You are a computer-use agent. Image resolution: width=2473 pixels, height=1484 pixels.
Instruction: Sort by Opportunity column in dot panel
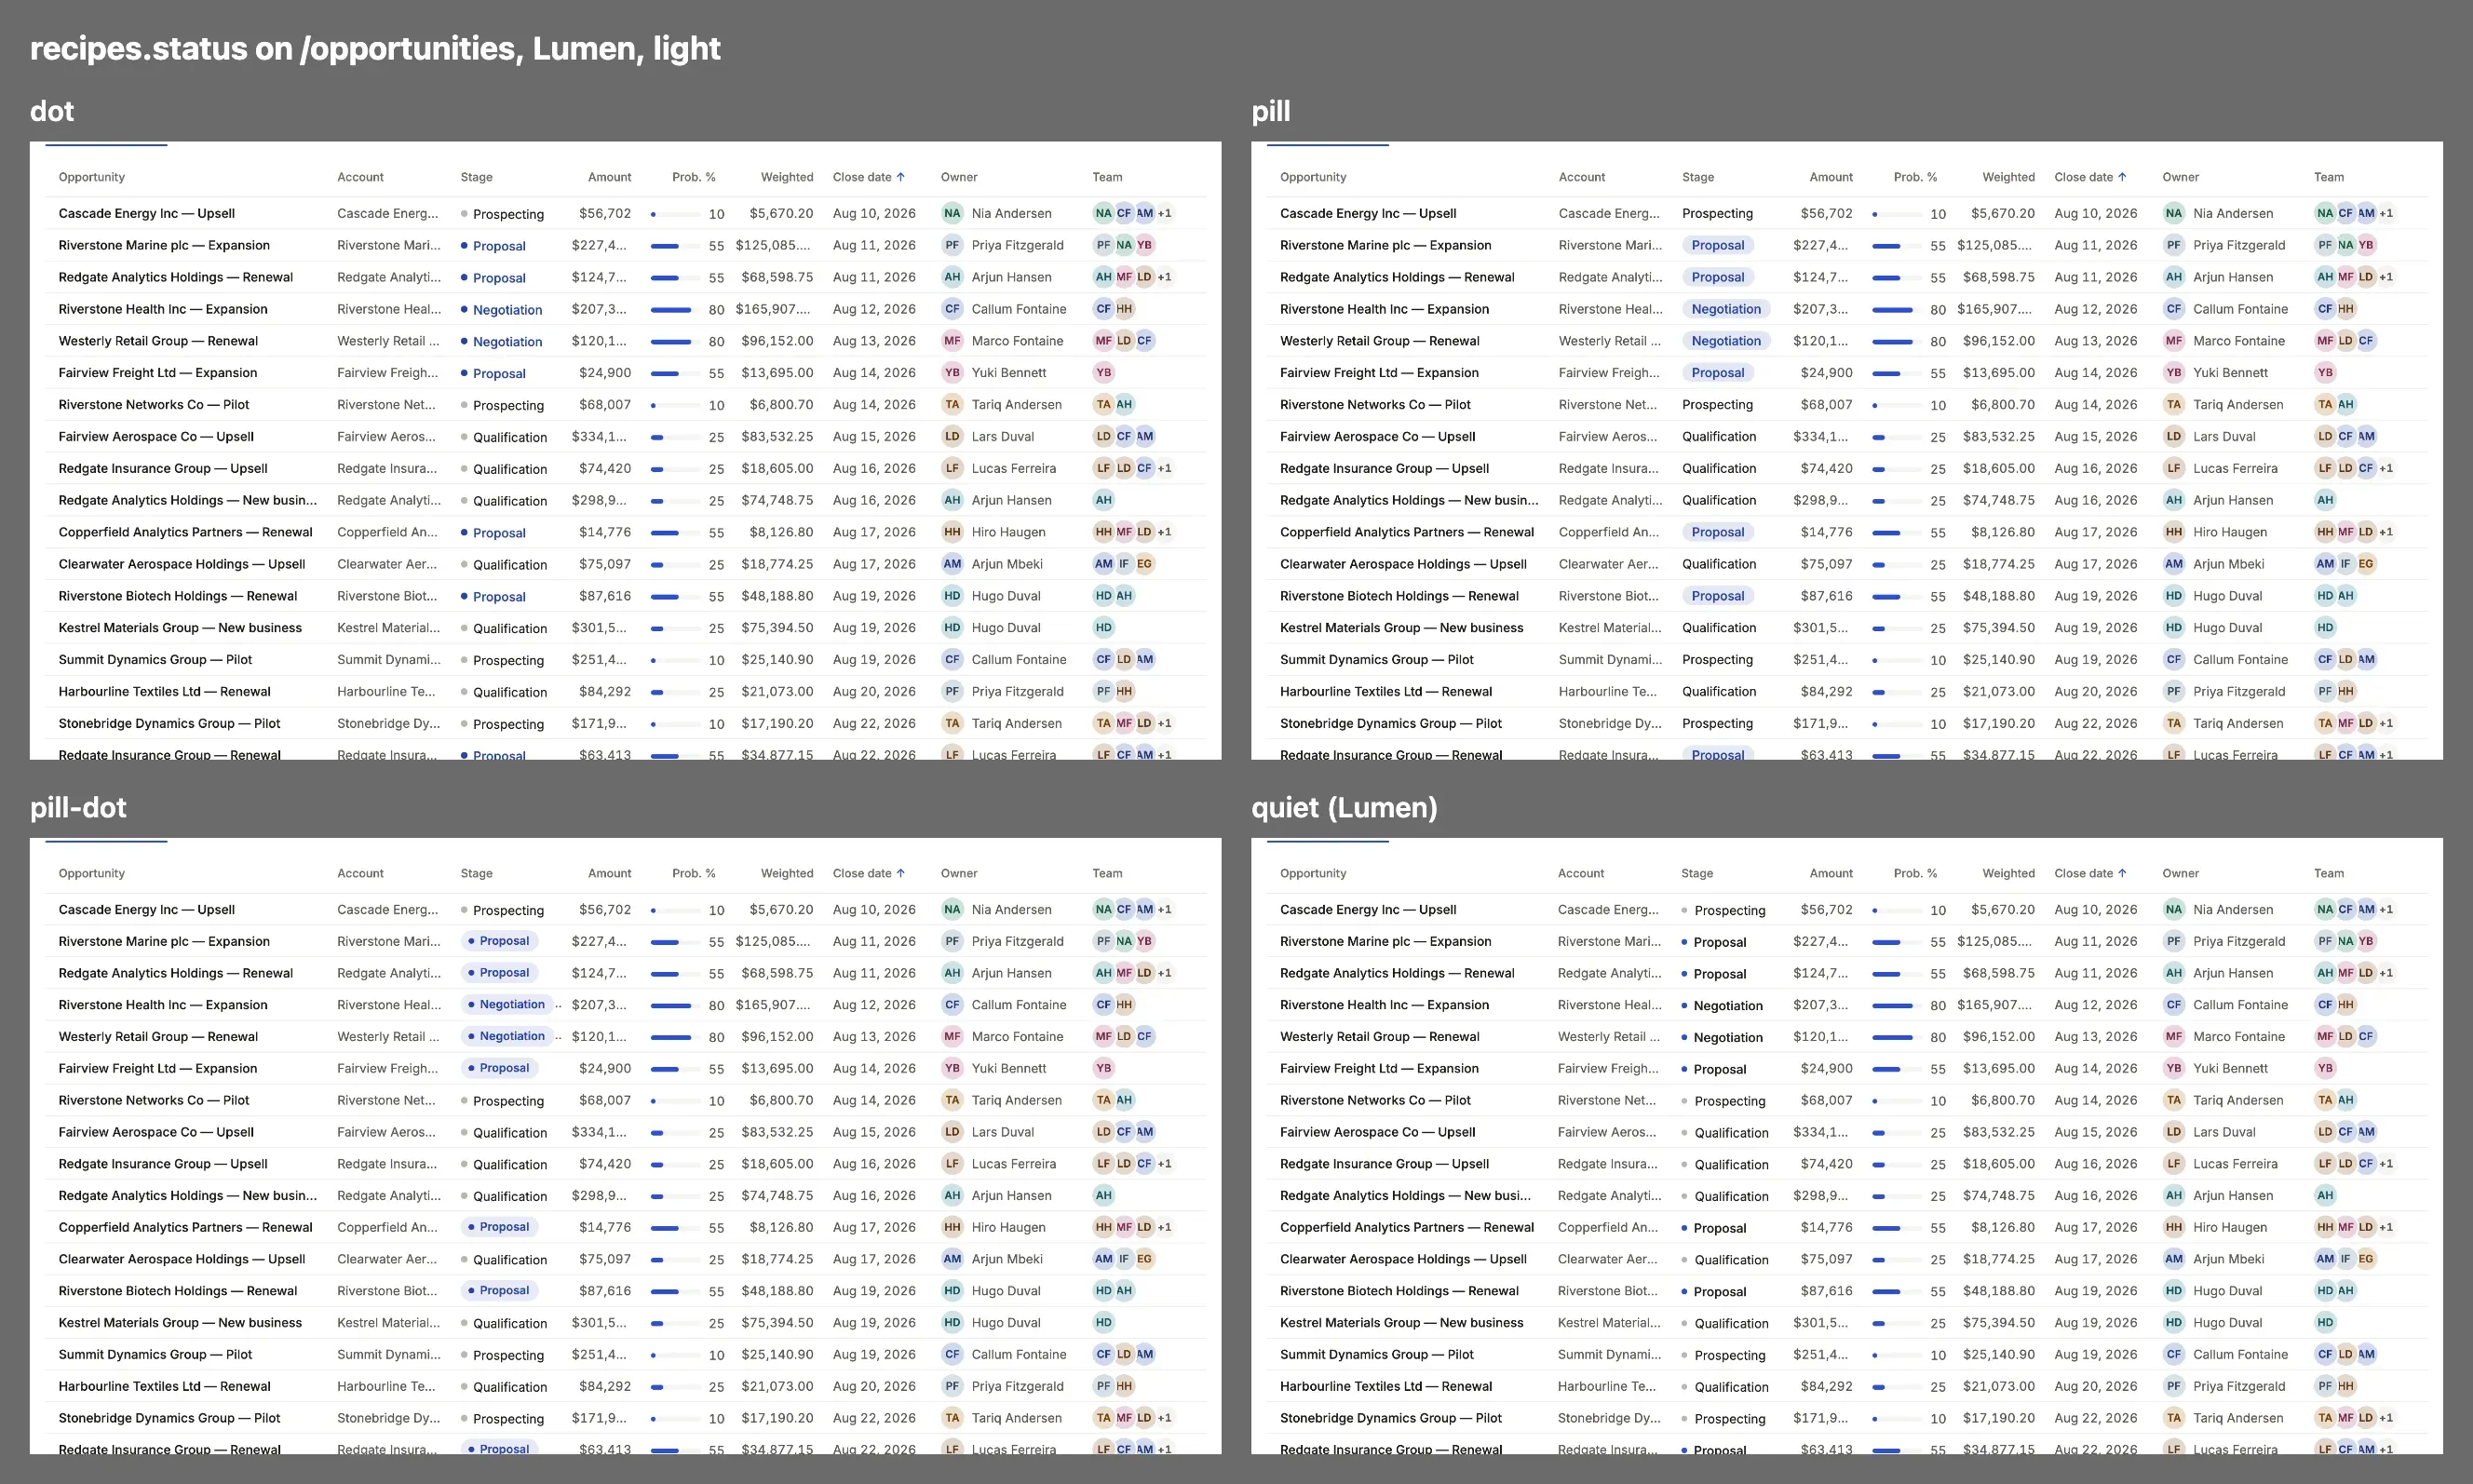92,177
